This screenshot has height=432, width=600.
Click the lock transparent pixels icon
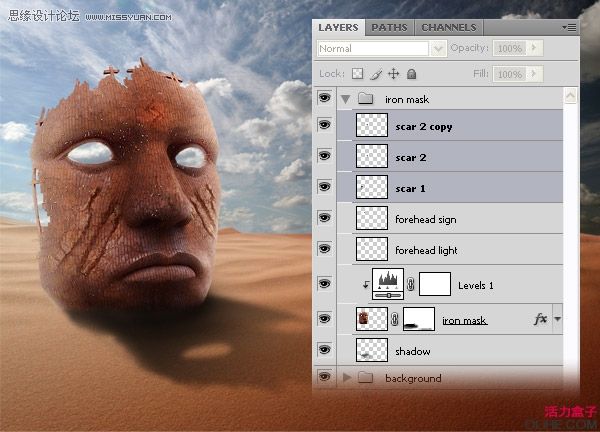pos(357,73)
